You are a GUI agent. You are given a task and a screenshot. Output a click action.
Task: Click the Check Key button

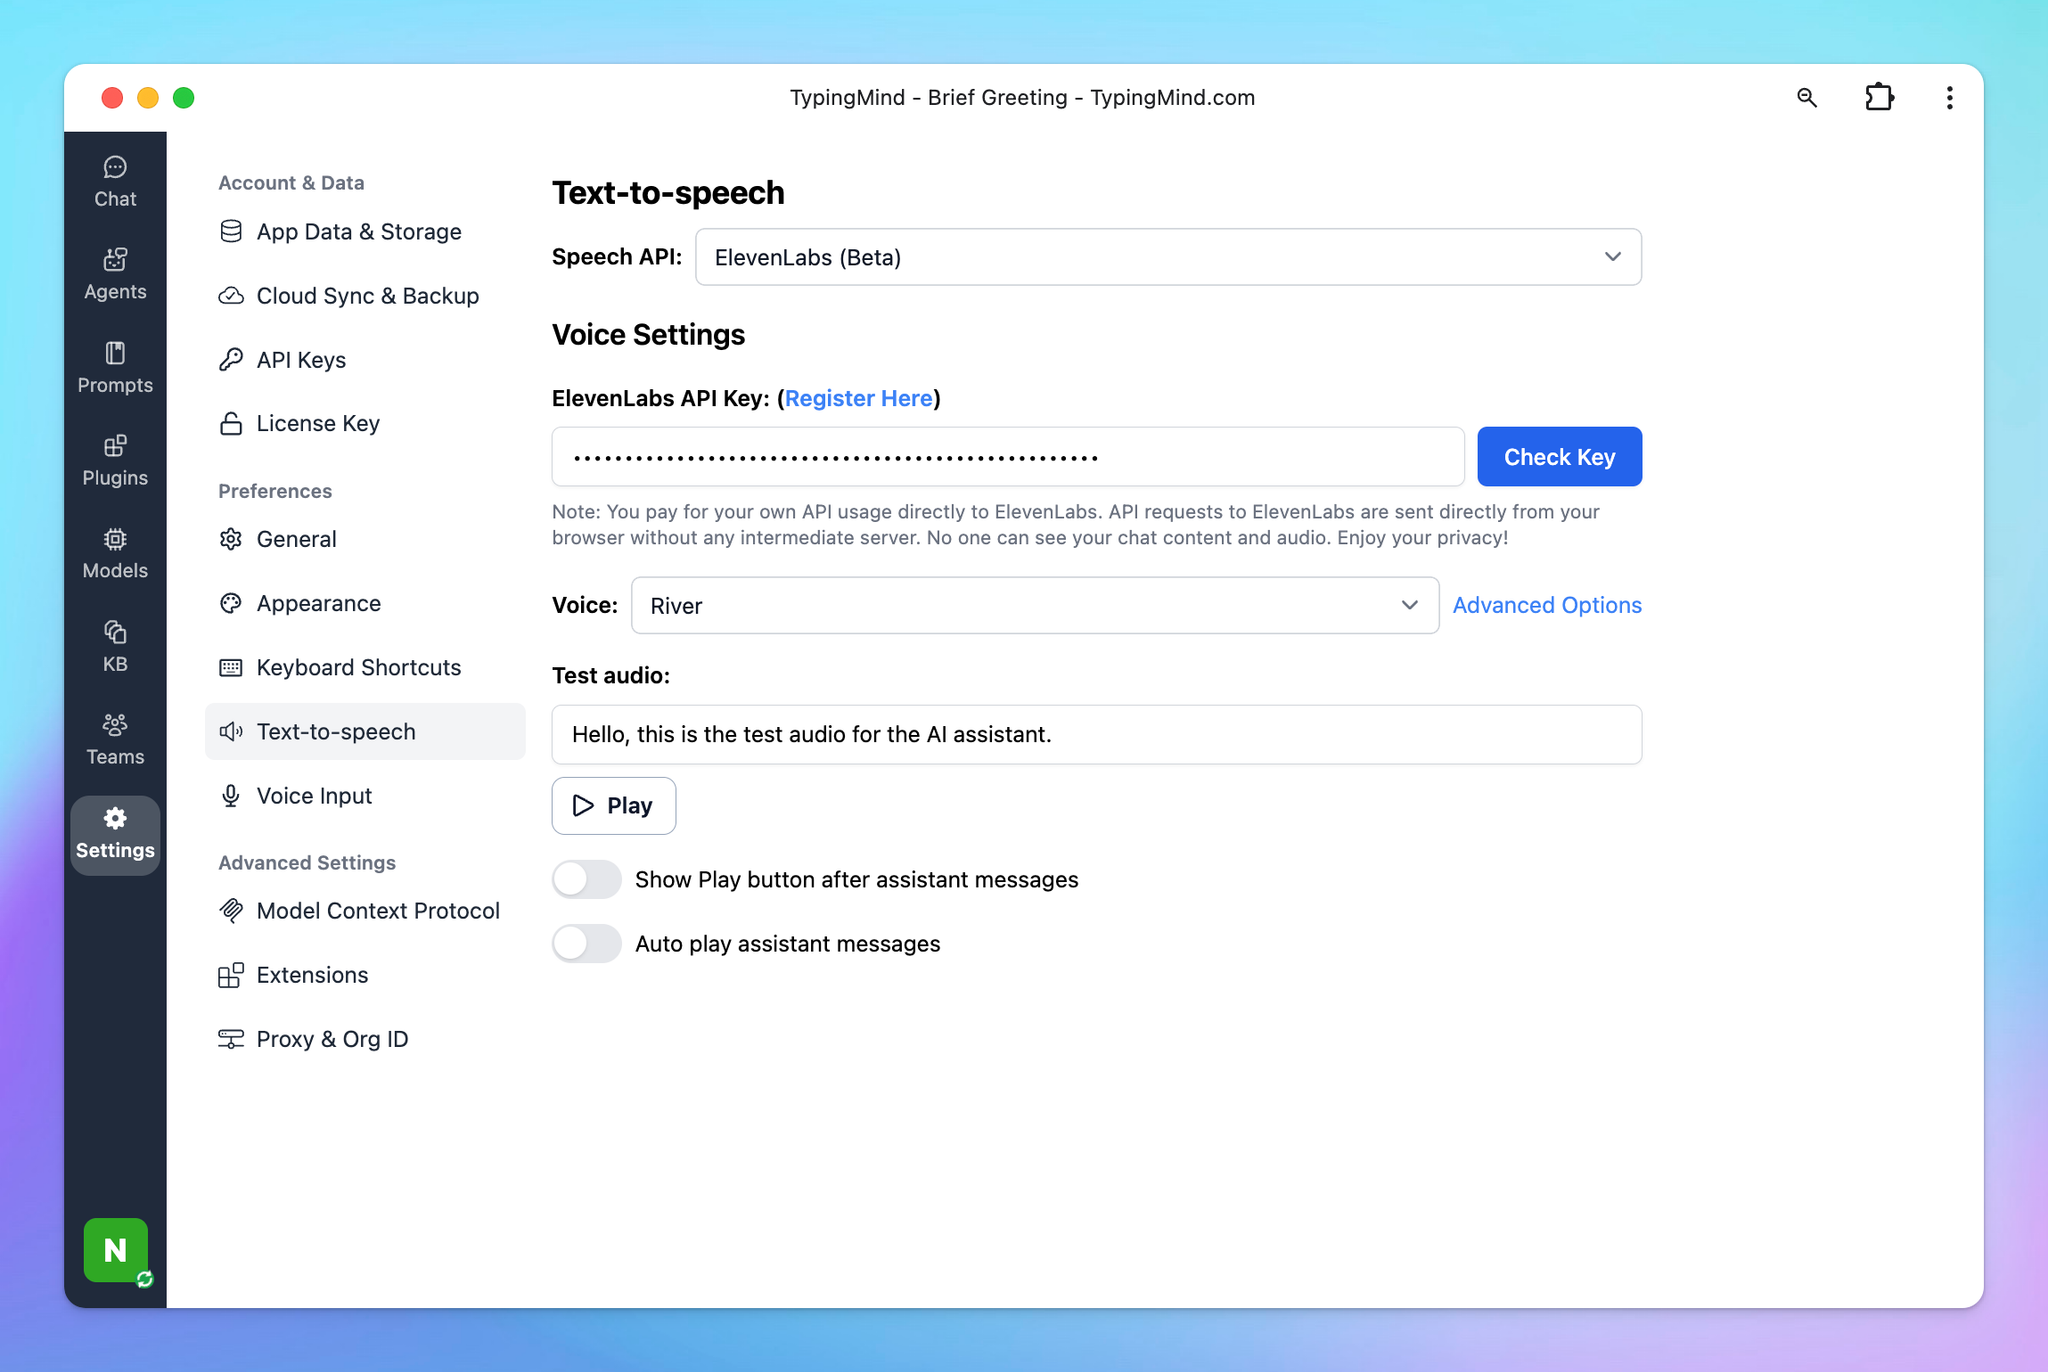pyautogui.click(x=1559, y=457)
